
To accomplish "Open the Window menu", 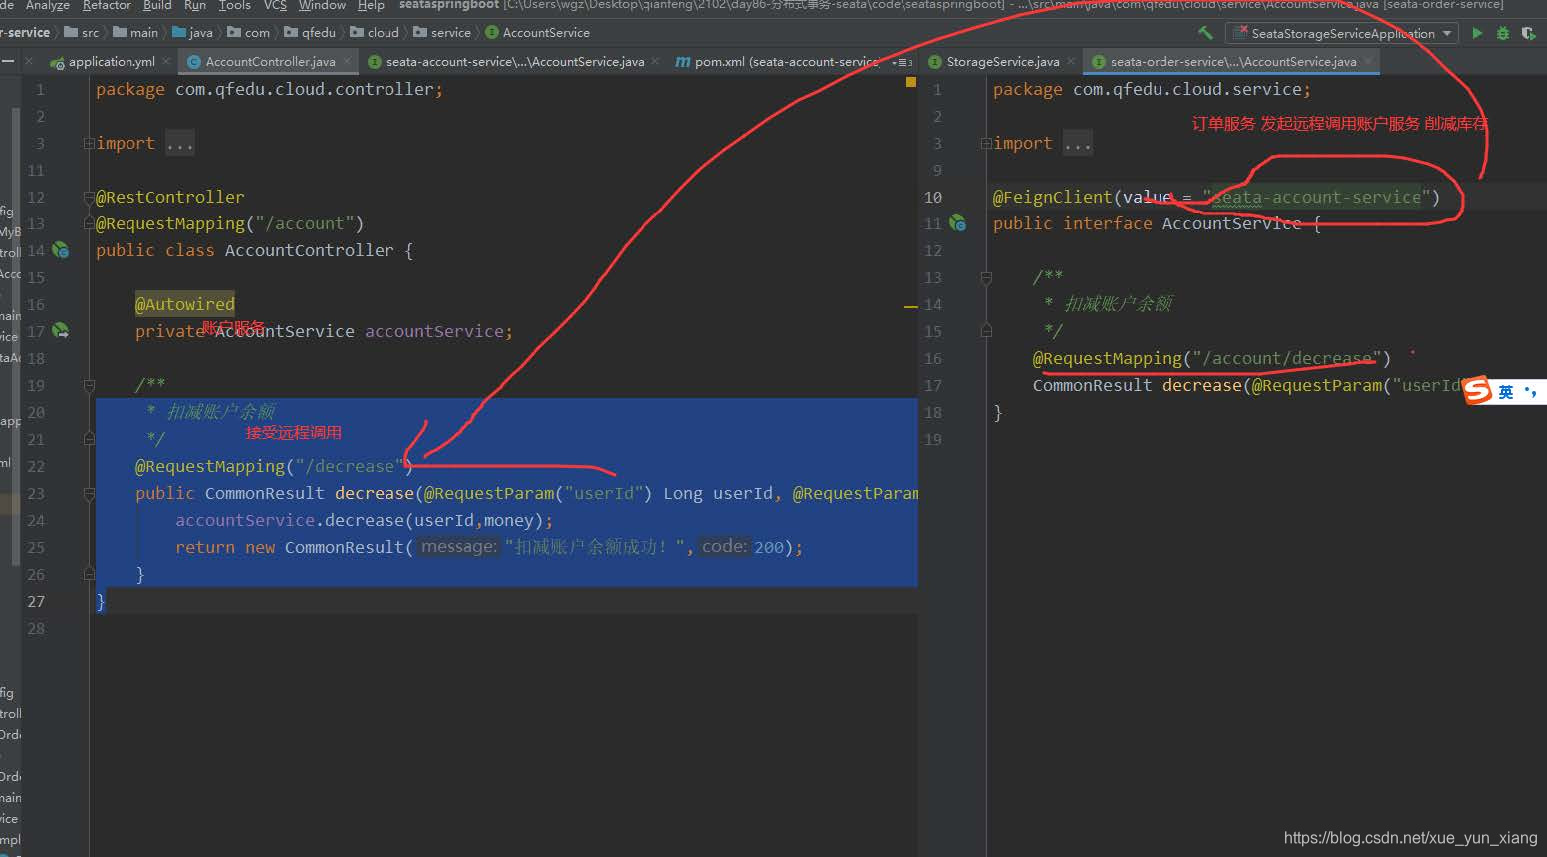I will (x=322, y=5).
